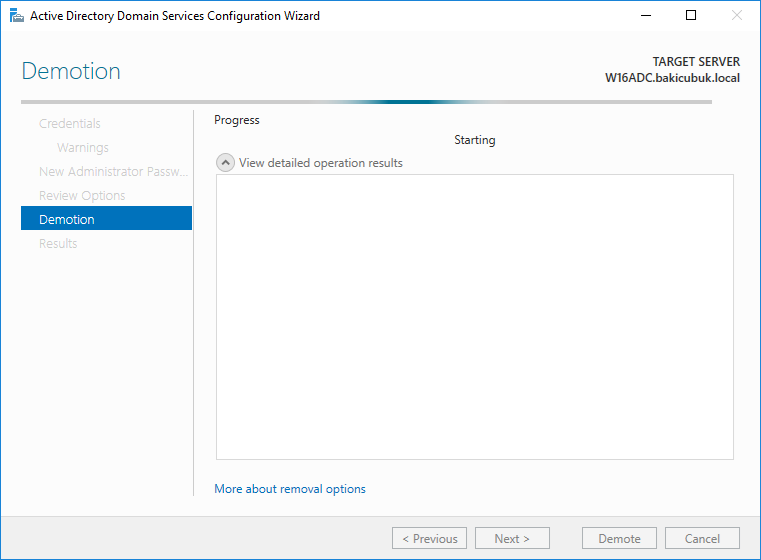Viewport: 761px width, 560px height.
Task: Select the highlighted Demotion step
Action: coord(106,218)
